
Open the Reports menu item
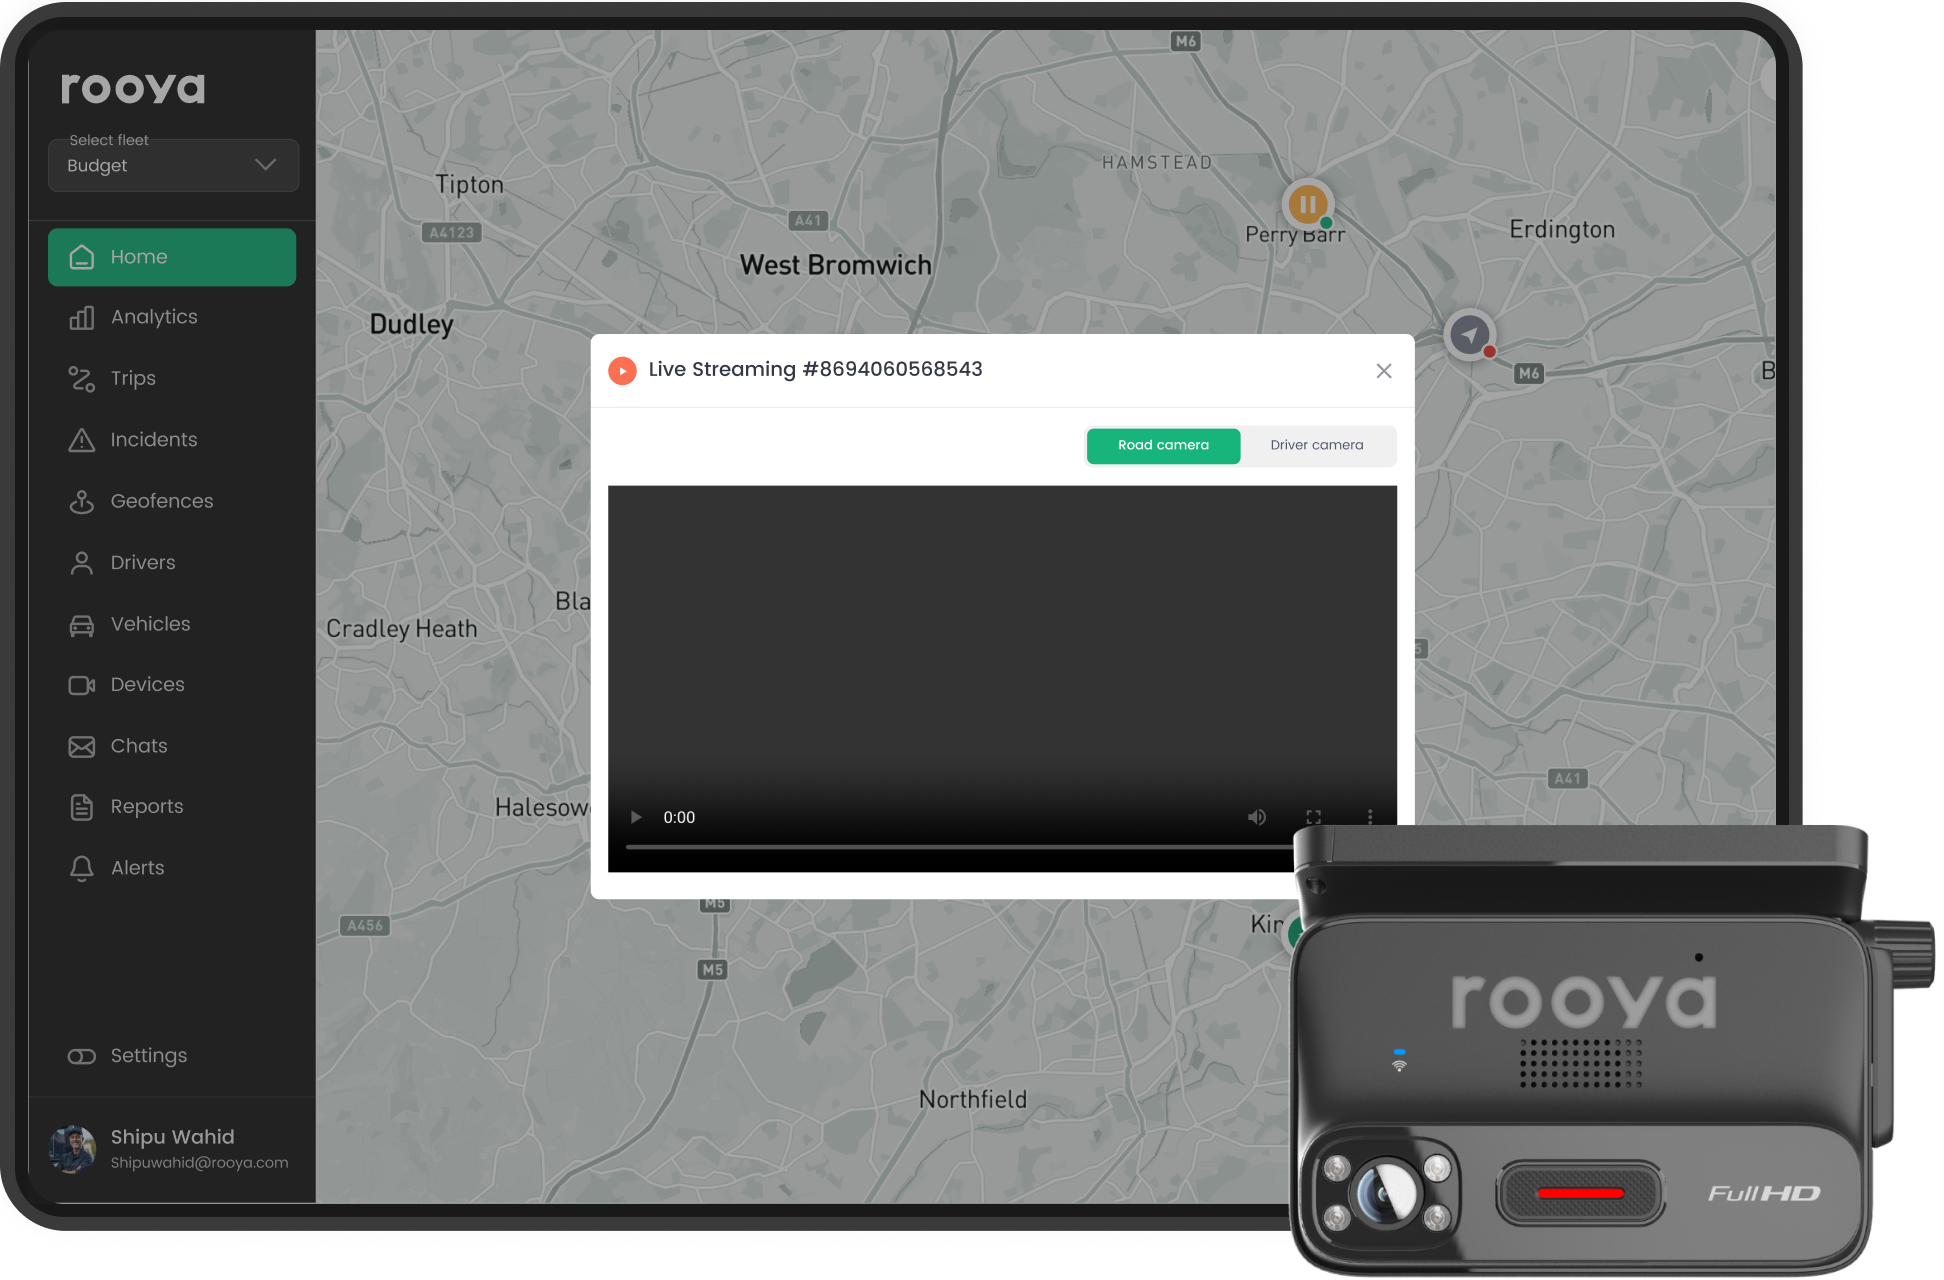pyautogui.click(x=147, y=807)
